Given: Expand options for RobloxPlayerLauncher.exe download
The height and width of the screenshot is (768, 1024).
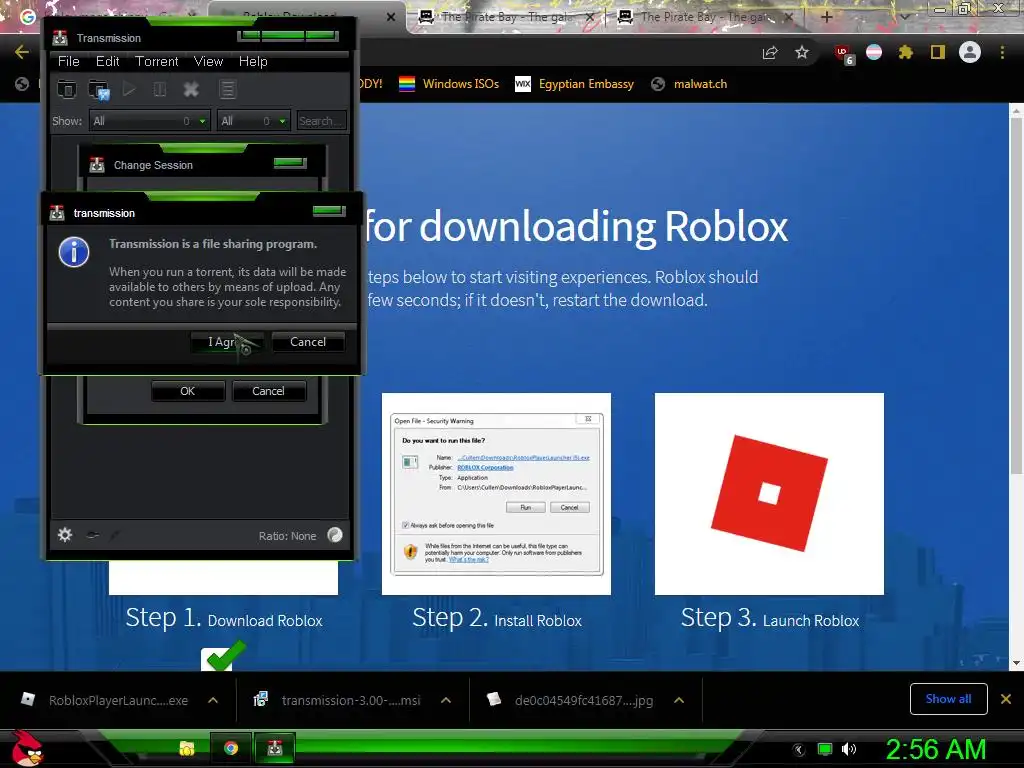Looking at the screenshot, I should point(213,700).
